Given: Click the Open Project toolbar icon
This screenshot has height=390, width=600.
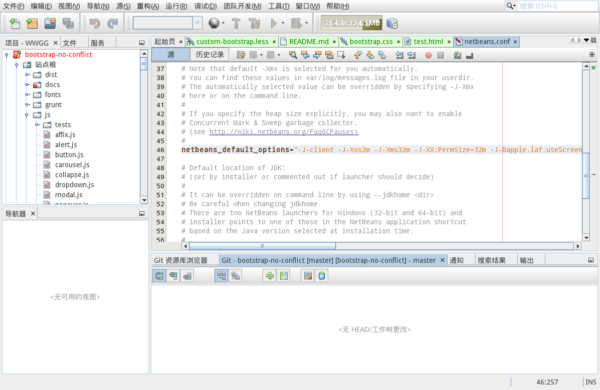Looking at the screenshot, I should tap(50, 24).
